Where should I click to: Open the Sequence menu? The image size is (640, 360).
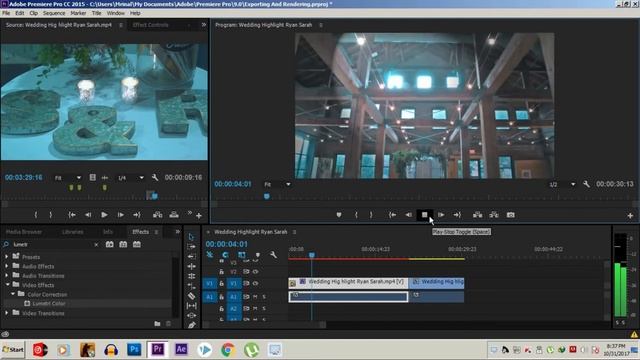click(x=54, y=13)
